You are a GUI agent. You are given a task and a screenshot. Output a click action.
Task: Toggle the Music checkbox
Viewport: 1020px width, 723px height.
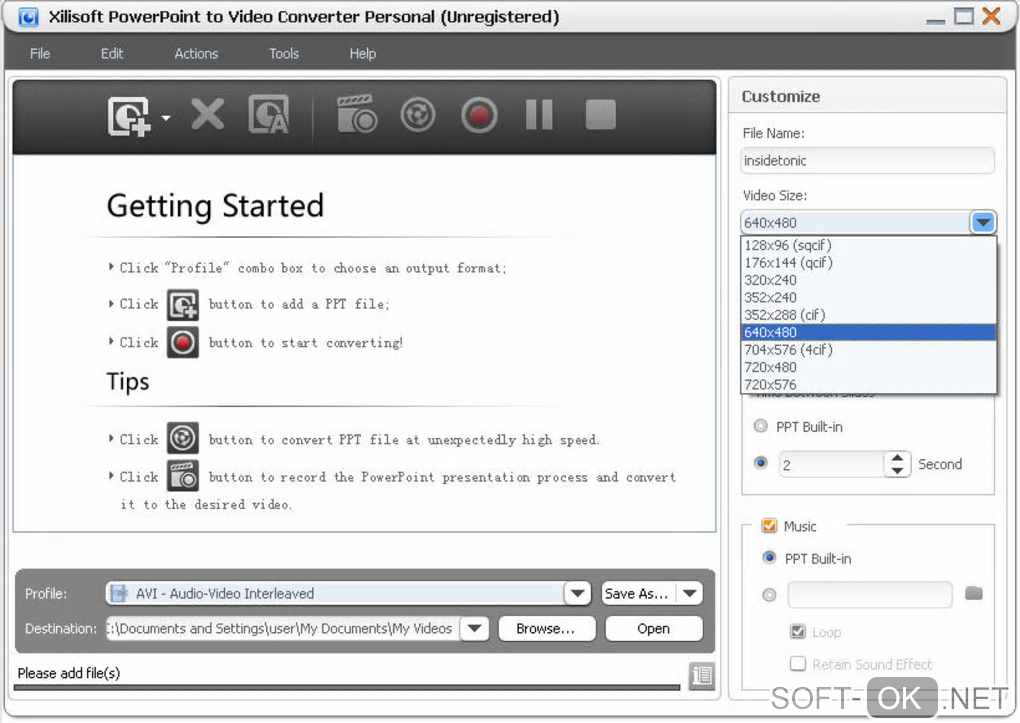770,526
